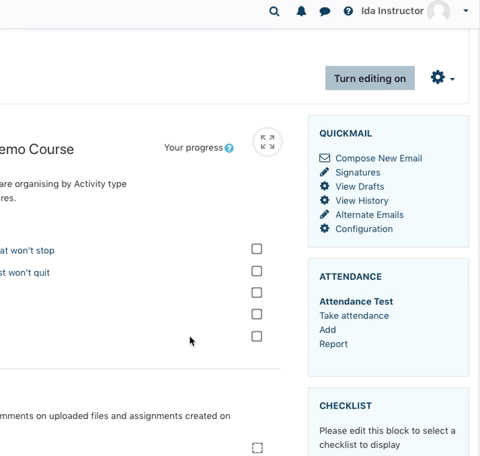480x456 pixels.
Task: Tick the completion checkbox for "won't quit" activity
Action: [x=257, y=271]
